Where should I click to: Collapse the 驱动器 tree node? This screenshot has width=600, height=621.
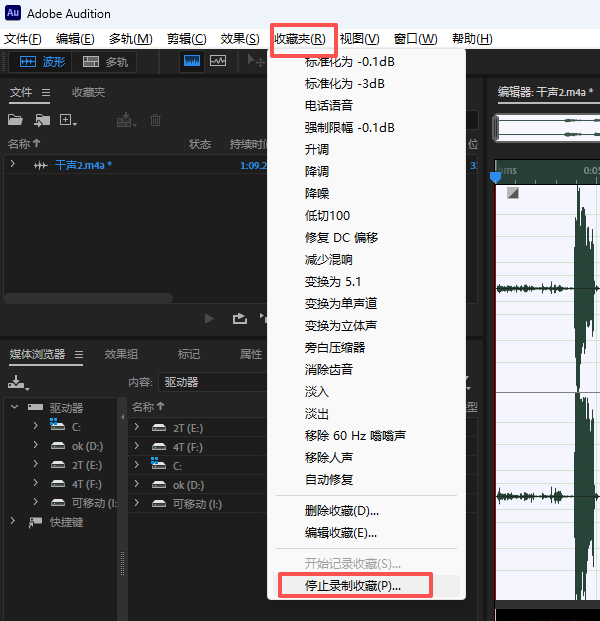(x=15, y=407)
